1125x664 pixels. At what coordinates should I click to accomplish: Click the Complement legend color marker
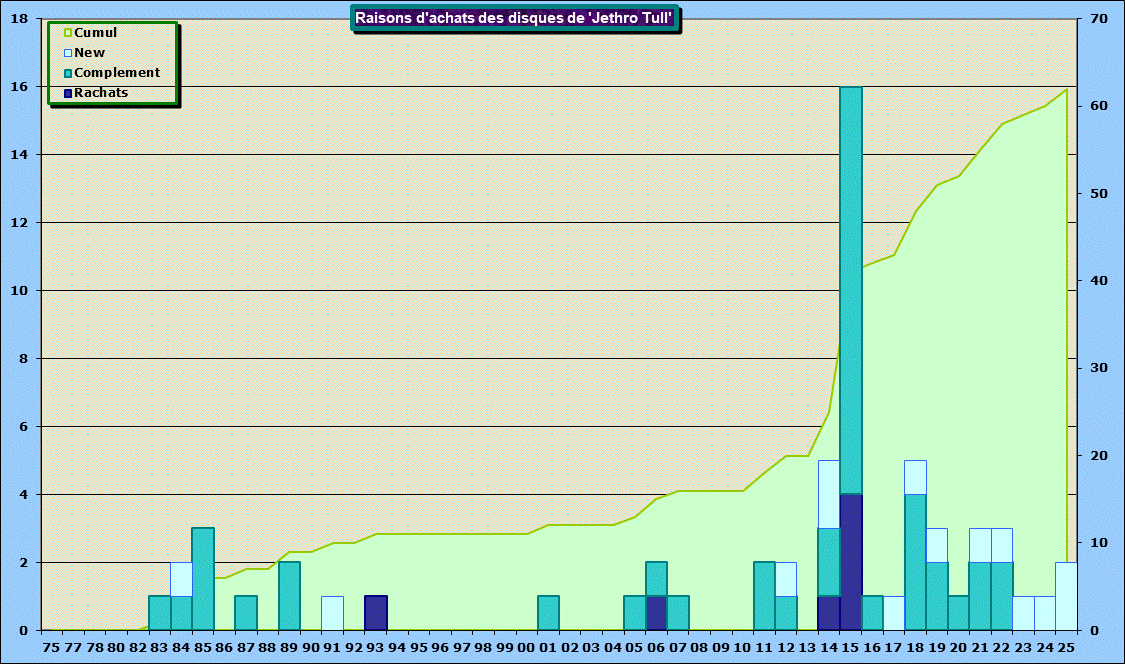pos(68,73)
